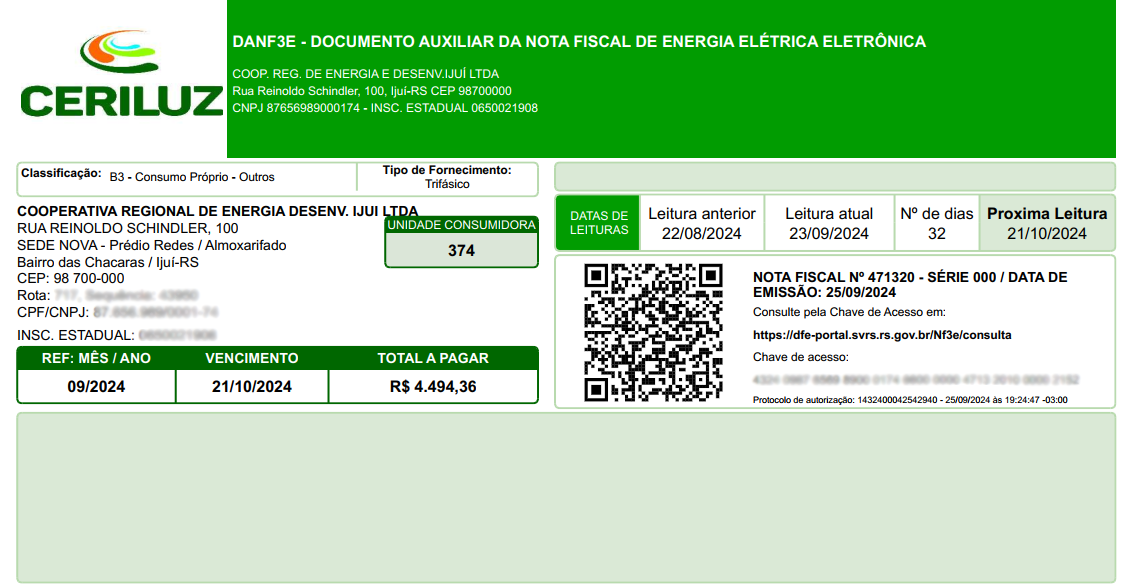Click the 'INSC. ESTADUAL:' line under customer data

(117, 336)
